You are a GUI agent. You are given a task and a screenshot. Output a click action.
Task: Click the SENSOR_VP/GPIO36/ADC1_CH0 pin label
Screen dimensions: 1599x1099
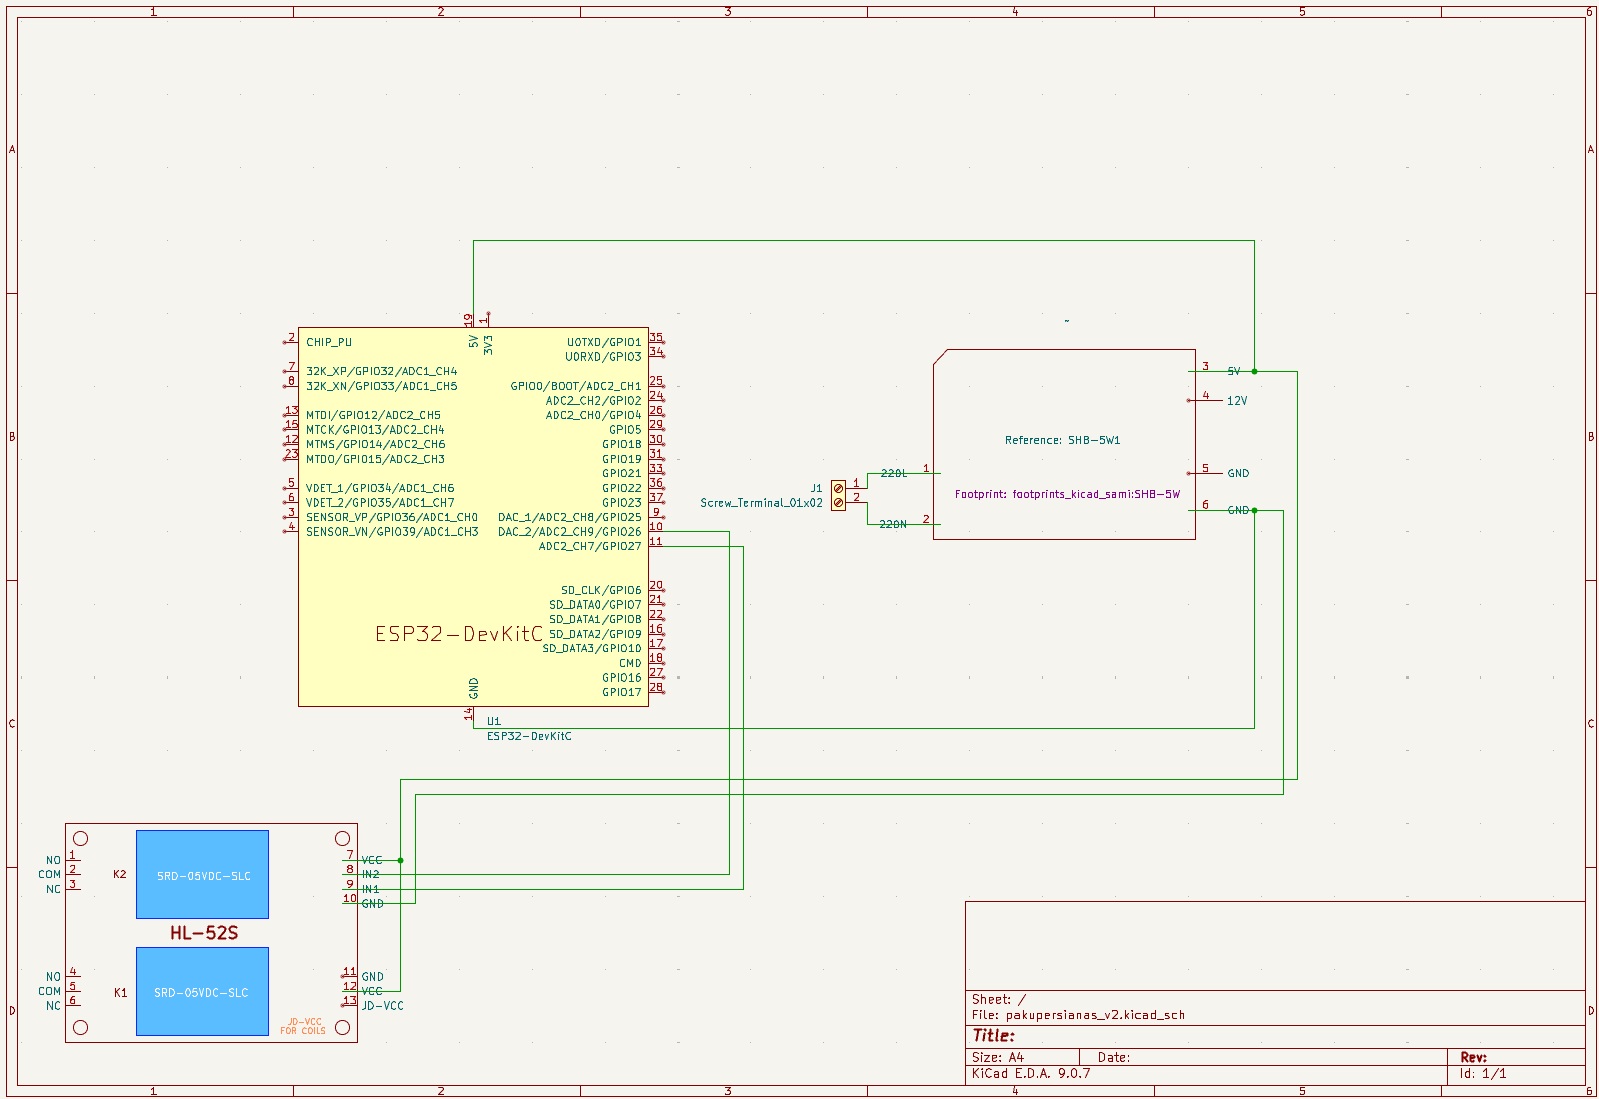click(392, 517)
